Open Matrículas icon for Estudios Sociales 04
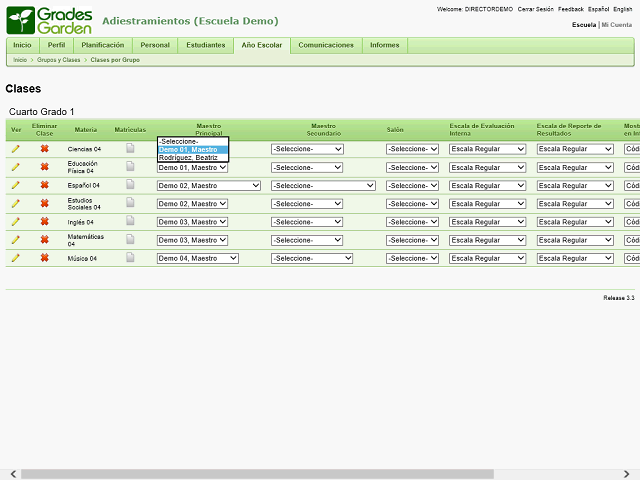This screenshot has height=480, width=640. point(130,202)
